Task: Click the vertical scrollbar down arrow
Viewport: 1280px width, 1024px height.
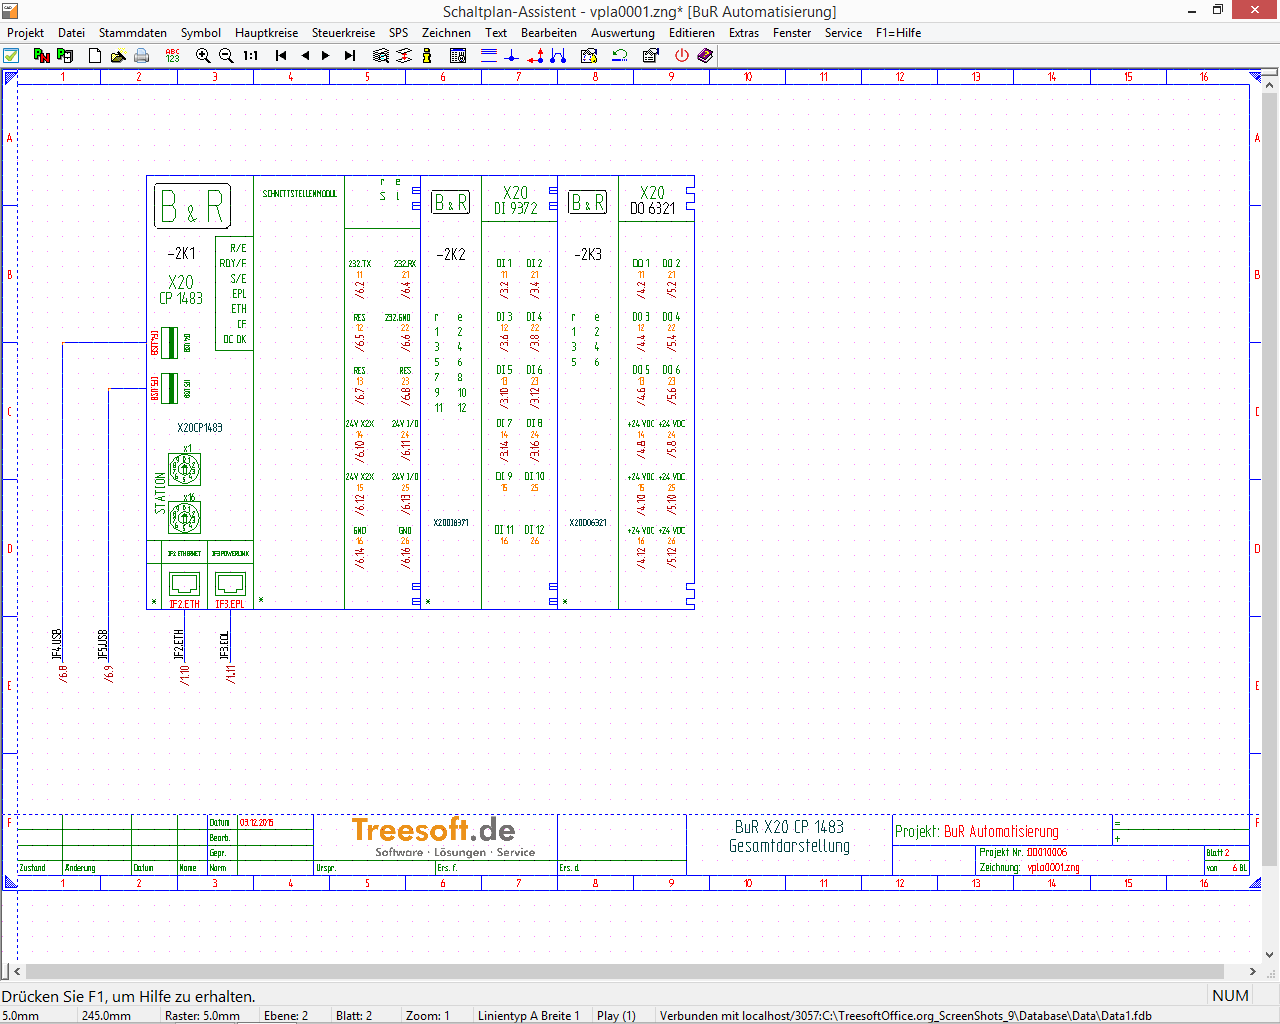Action: [1270, 954]
